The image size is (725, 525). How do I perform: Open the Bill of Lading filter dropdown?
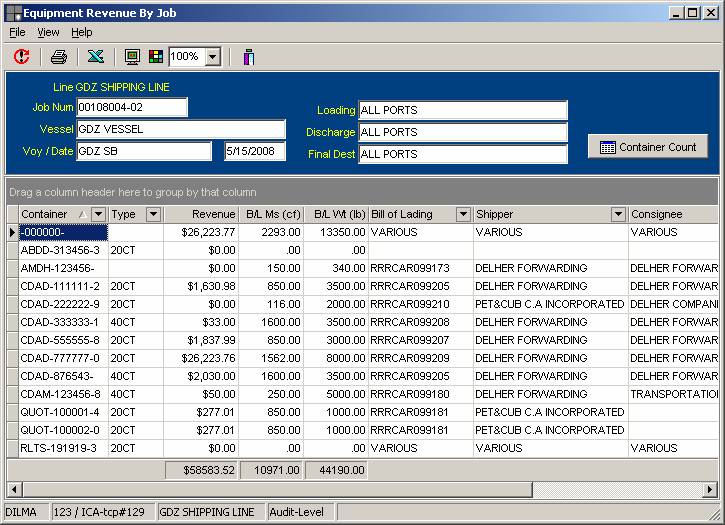(463, 214)
